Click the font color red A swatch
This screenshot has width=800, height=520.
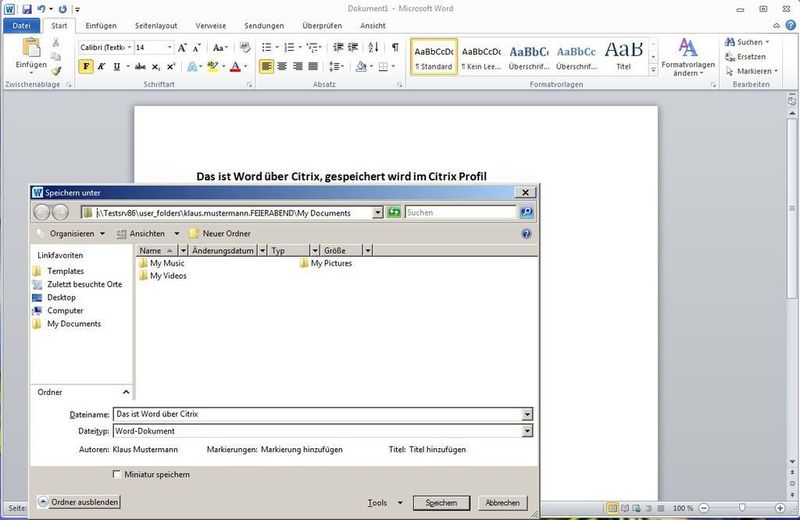click(235, 66)
